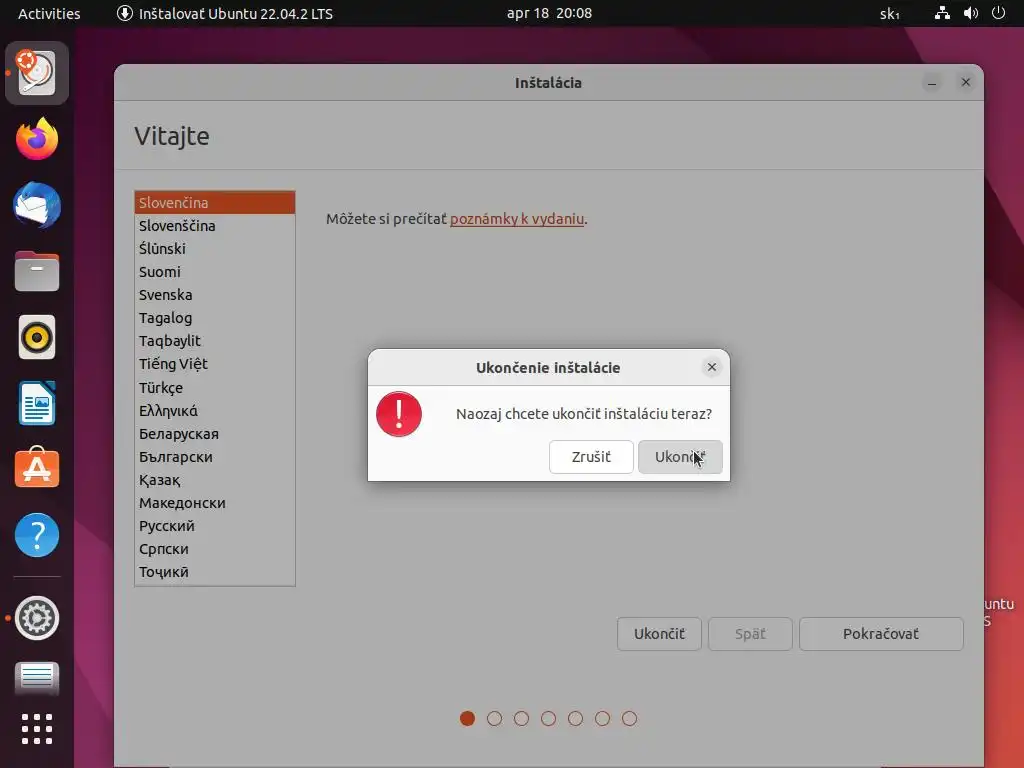Select Slovenčina in language list
1024x768 pixels.
click(x=215, y=202)
